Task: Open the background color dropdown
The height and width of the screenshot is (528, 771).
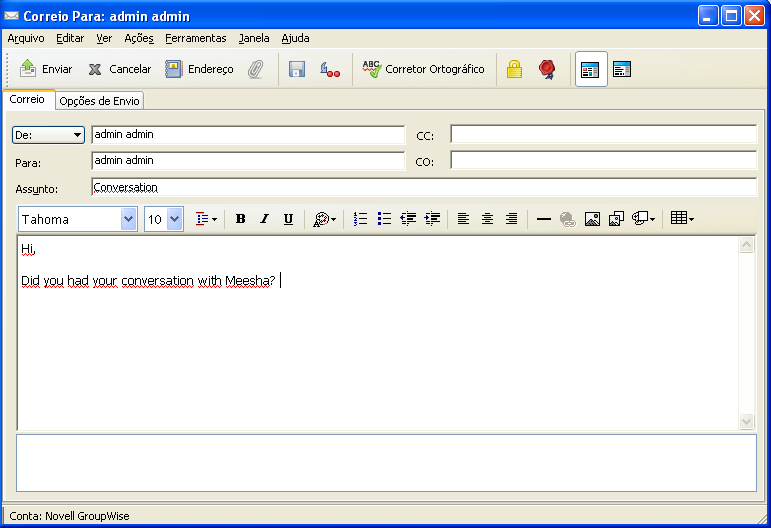Action: coord(643,219)
